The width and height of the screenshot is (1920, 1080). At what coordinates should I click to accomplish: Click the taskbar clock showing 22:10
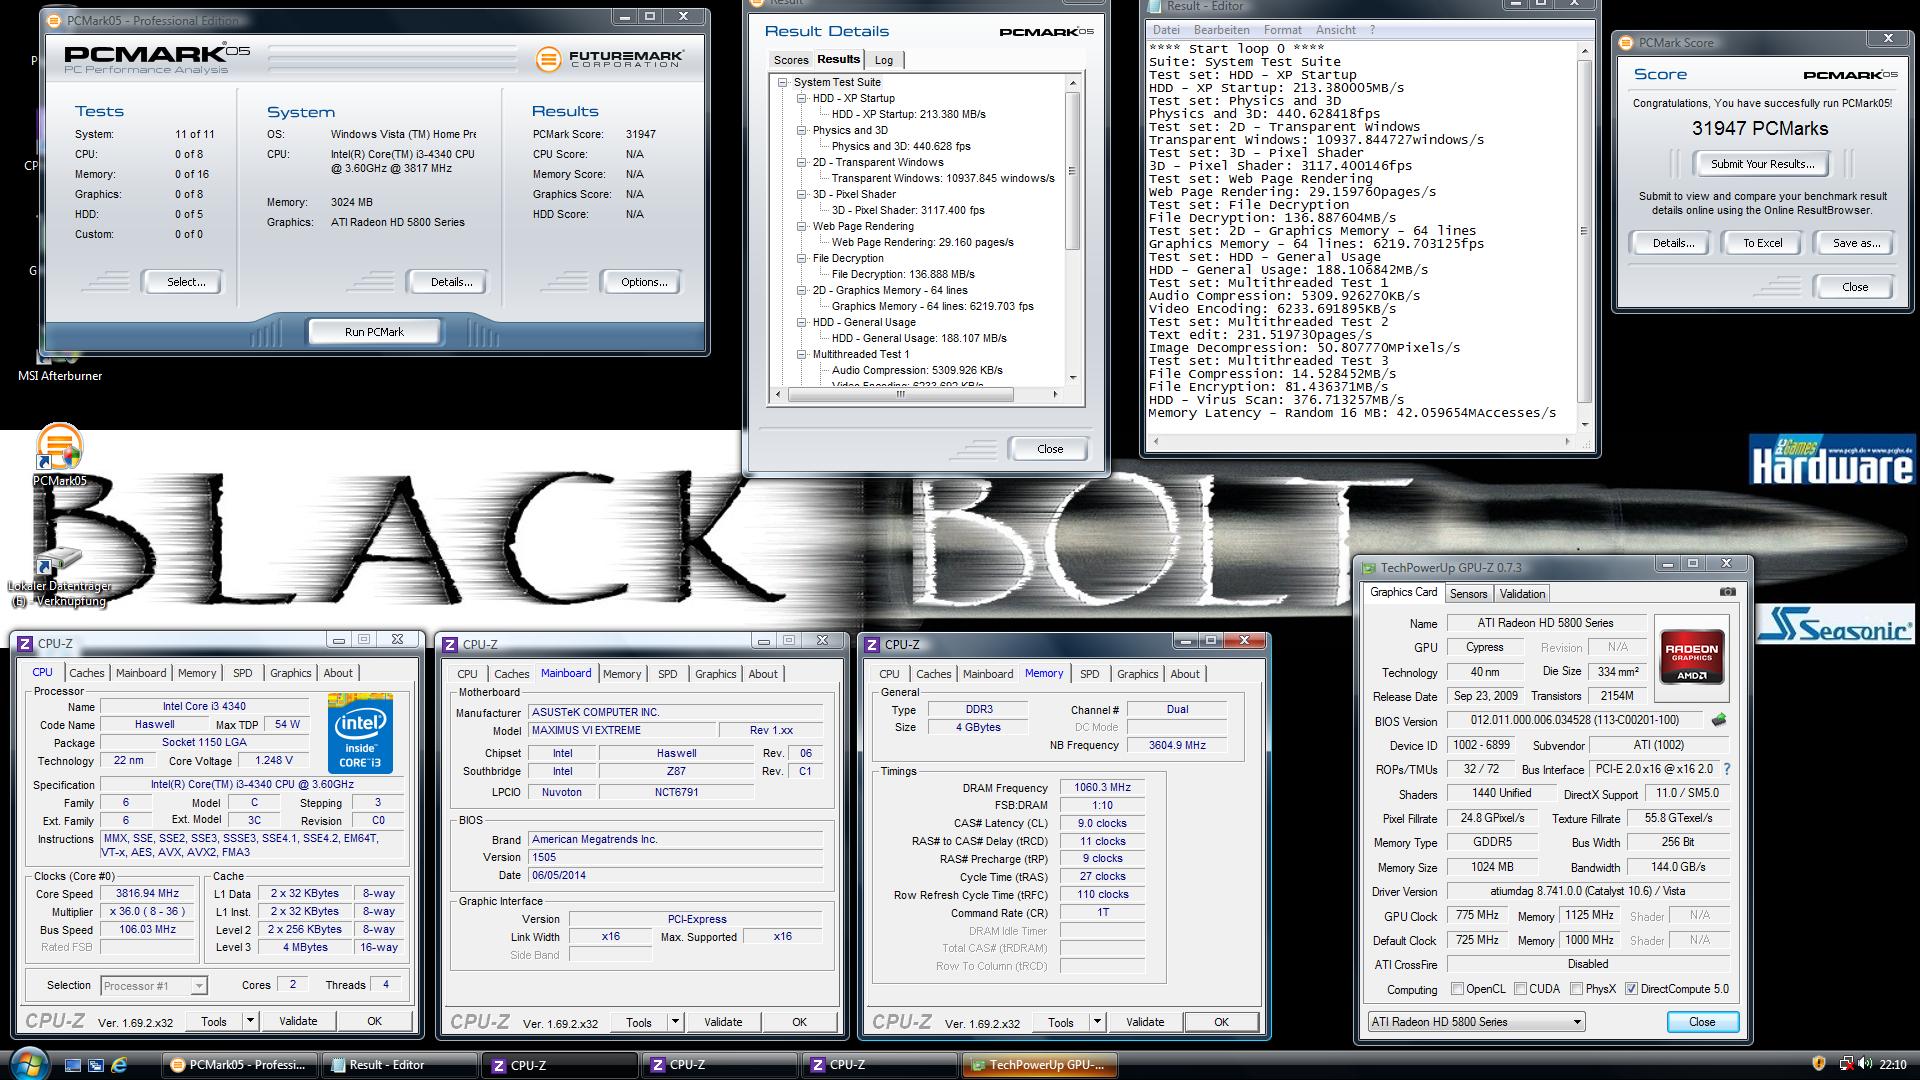(1892, 1065)
